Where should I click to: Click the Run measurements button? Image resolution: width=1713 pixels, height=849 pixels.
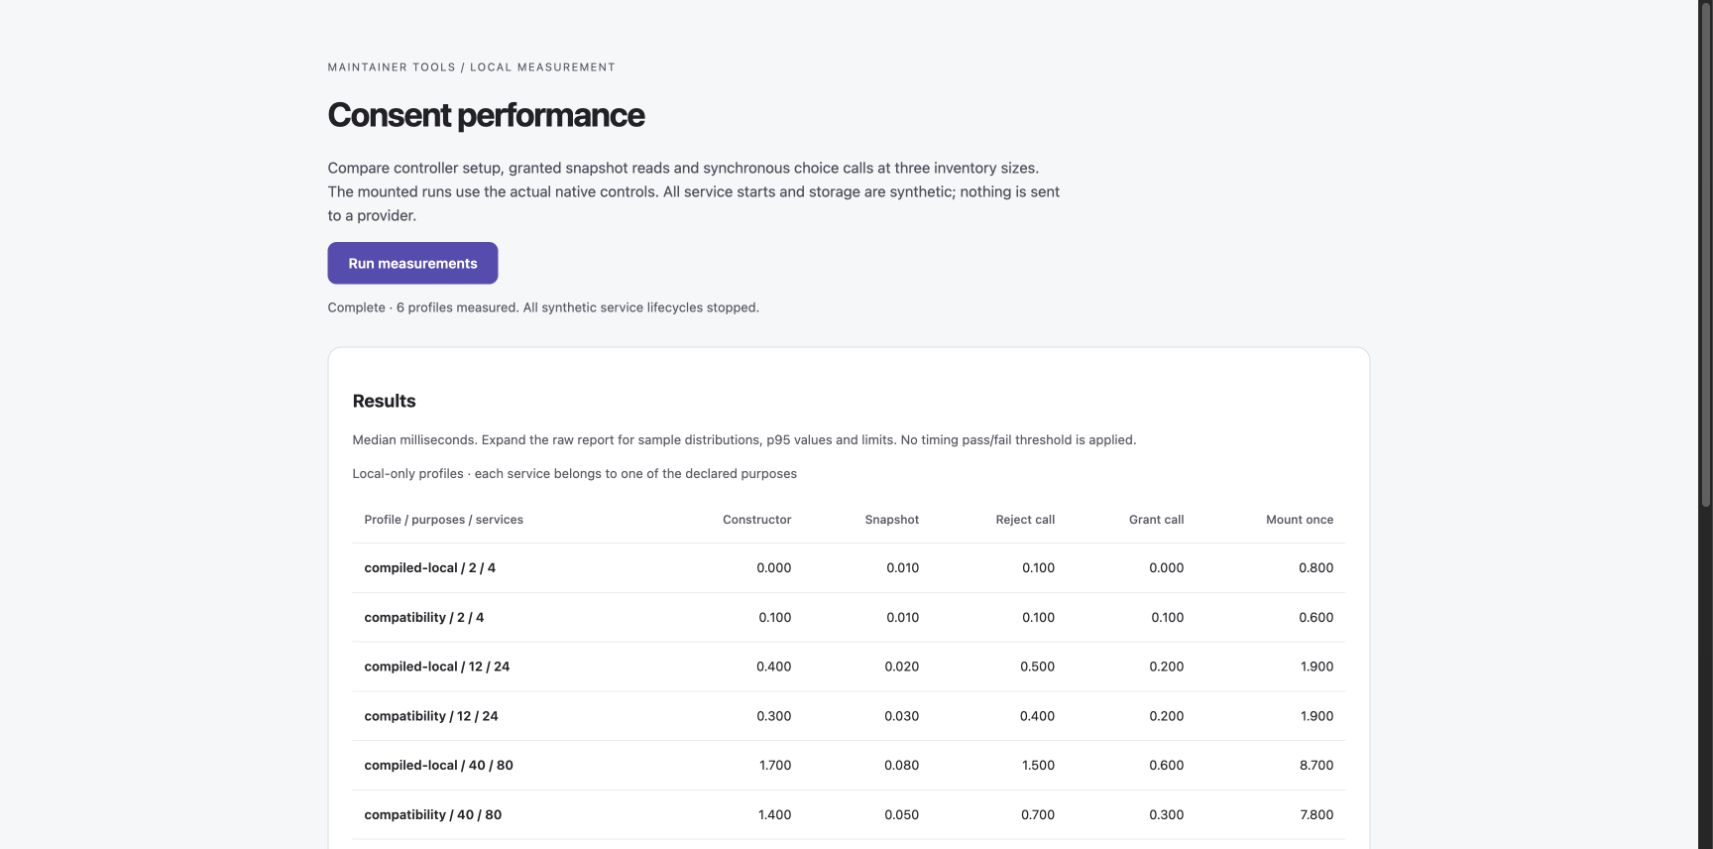point(412,263)
